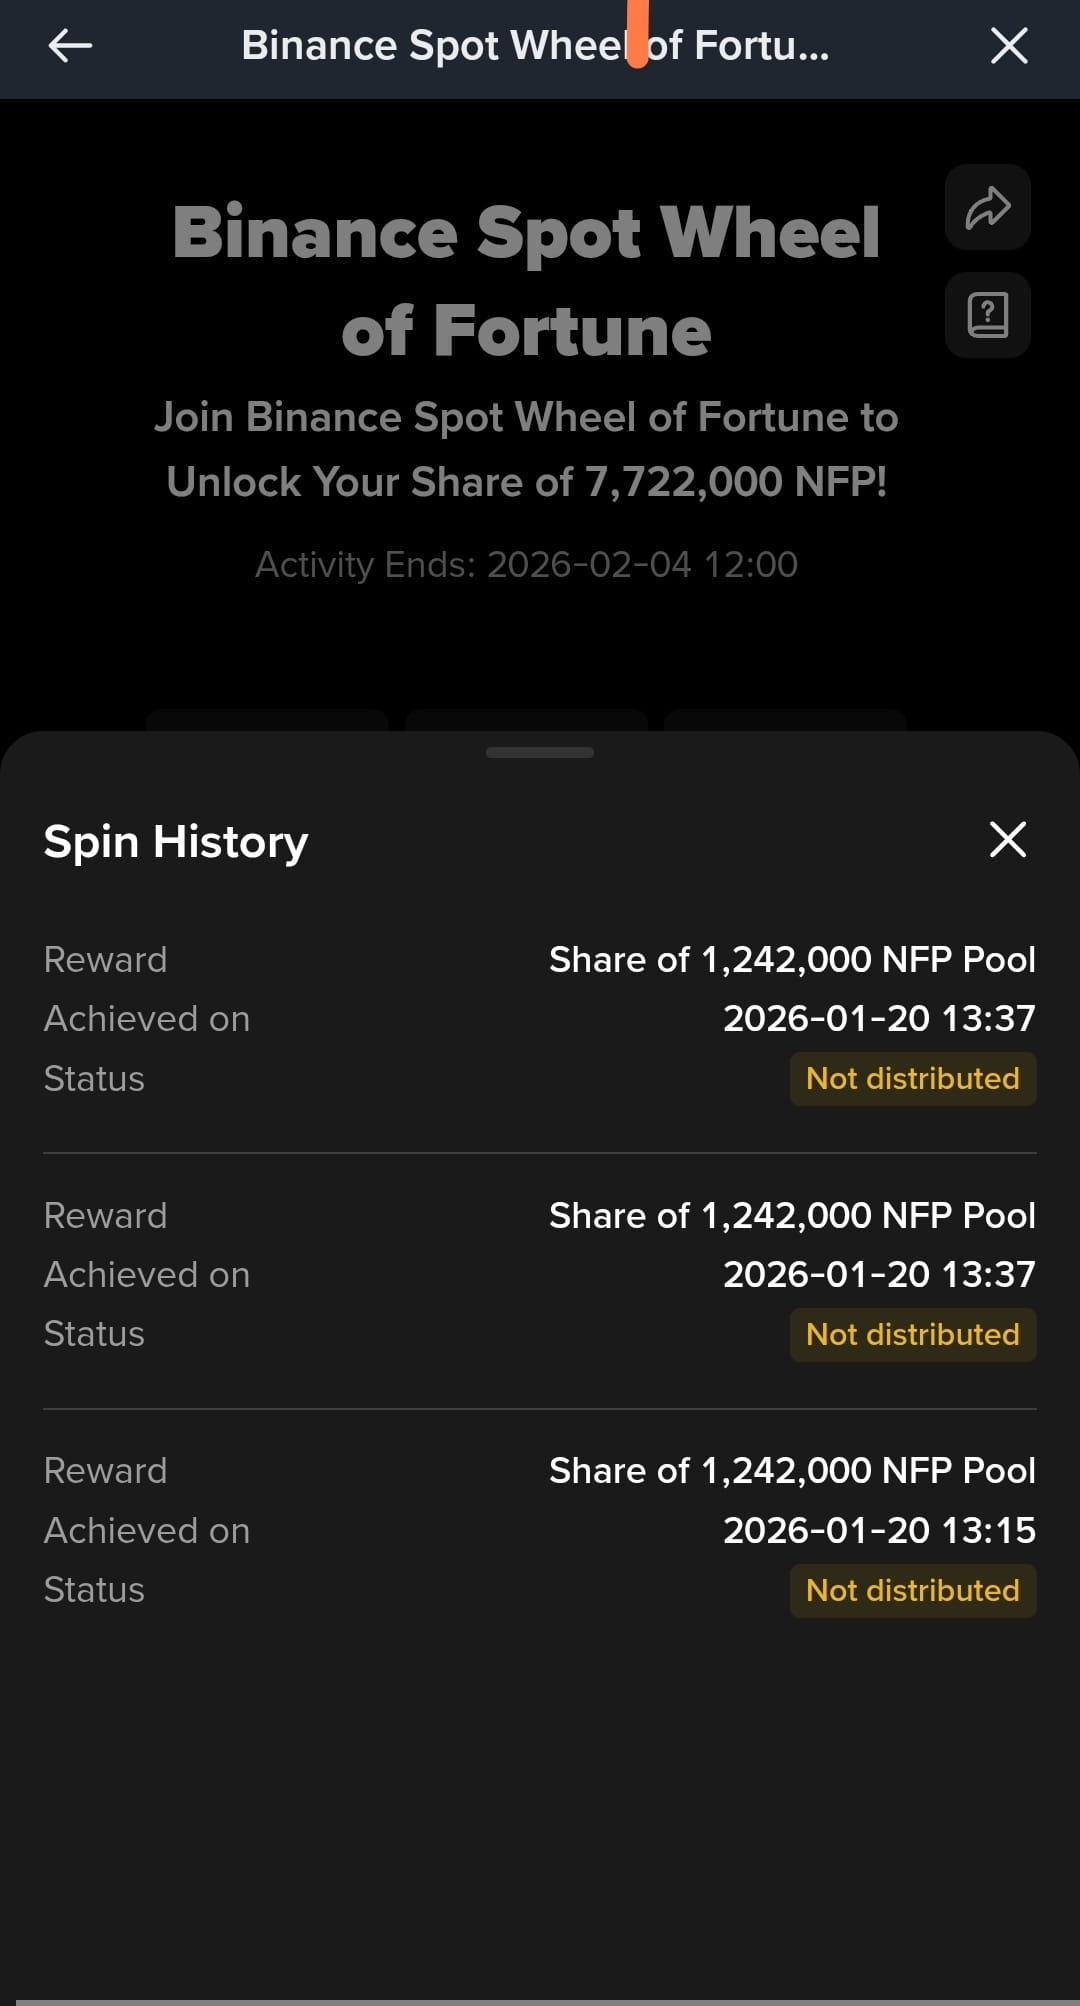Tap the Achieved on label of the 13:15 entry
This screenshot has width=1080, height=2006.
point(147,1531)
